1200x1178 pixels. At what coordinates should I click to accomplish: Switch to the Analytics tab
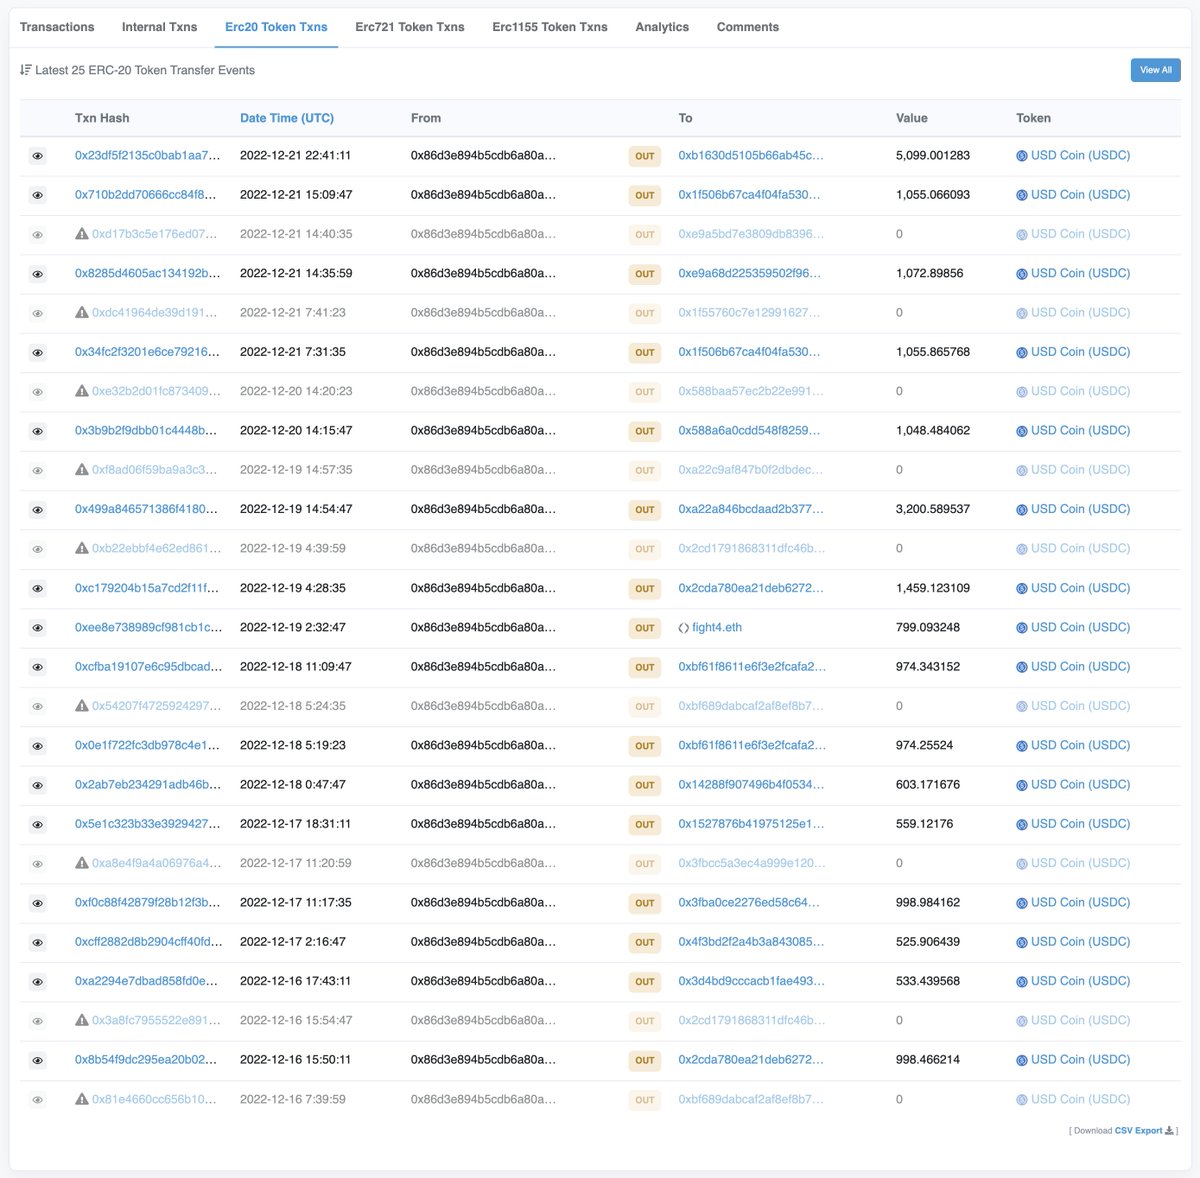coord(662,27)
